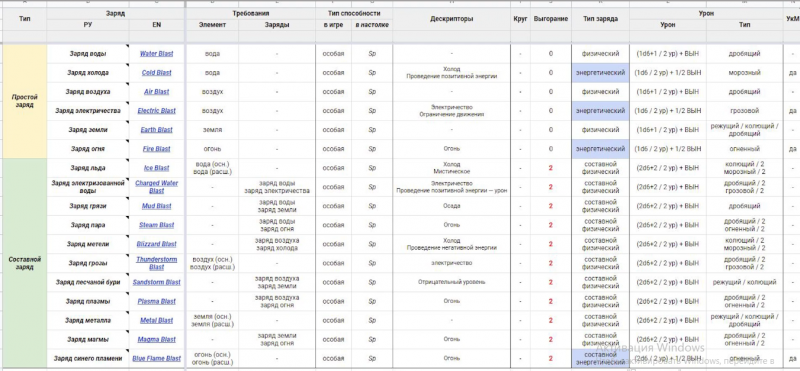Image resolution: width=800 pixels, height=371 pixels.
Task: Select the 'Дескрипторы' header cell
Action: click(x=452, y=19)
